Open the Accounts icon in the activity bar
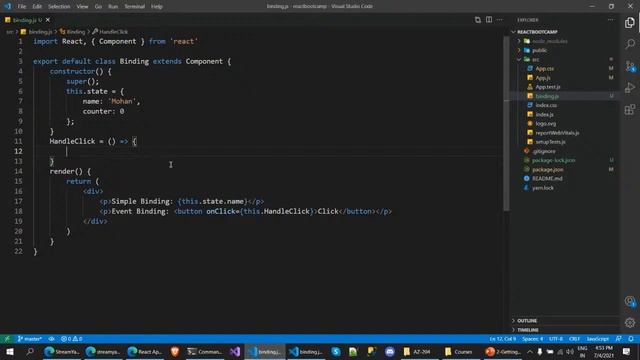640x360 pixels. 630,302
